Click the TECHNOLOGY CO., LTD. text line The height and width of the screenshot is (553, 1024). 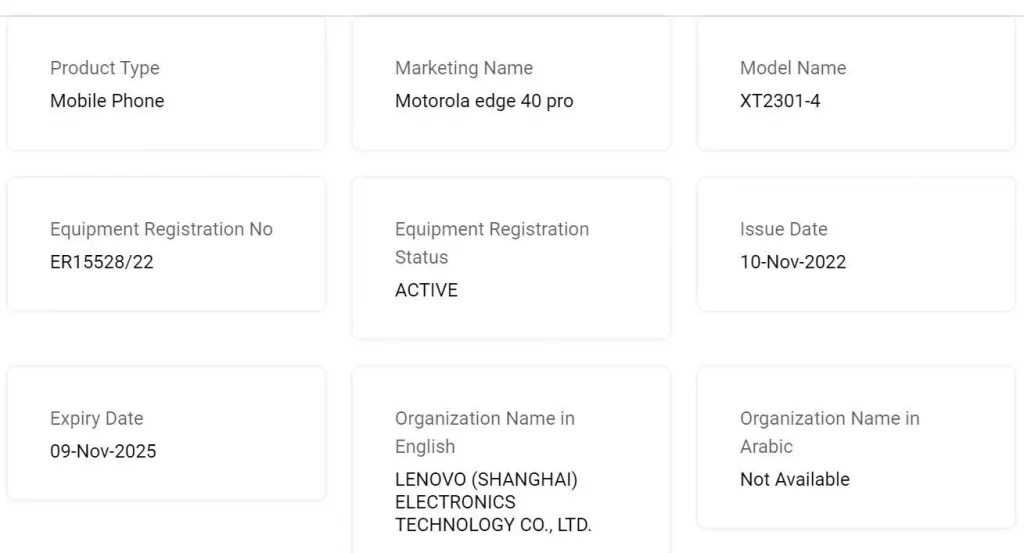pos(493,524)
